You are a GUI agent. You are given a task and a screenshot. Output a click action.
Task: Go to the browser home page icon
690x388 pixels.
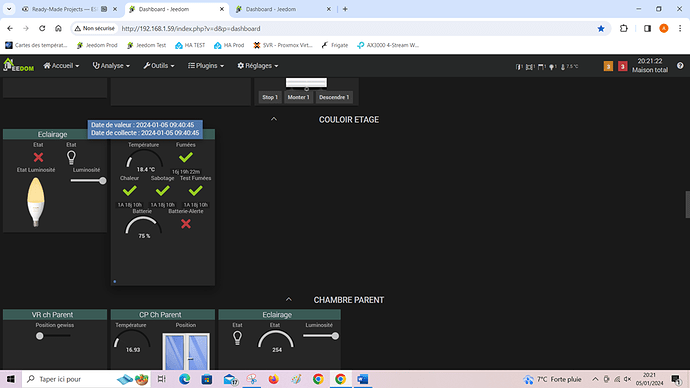58,29
